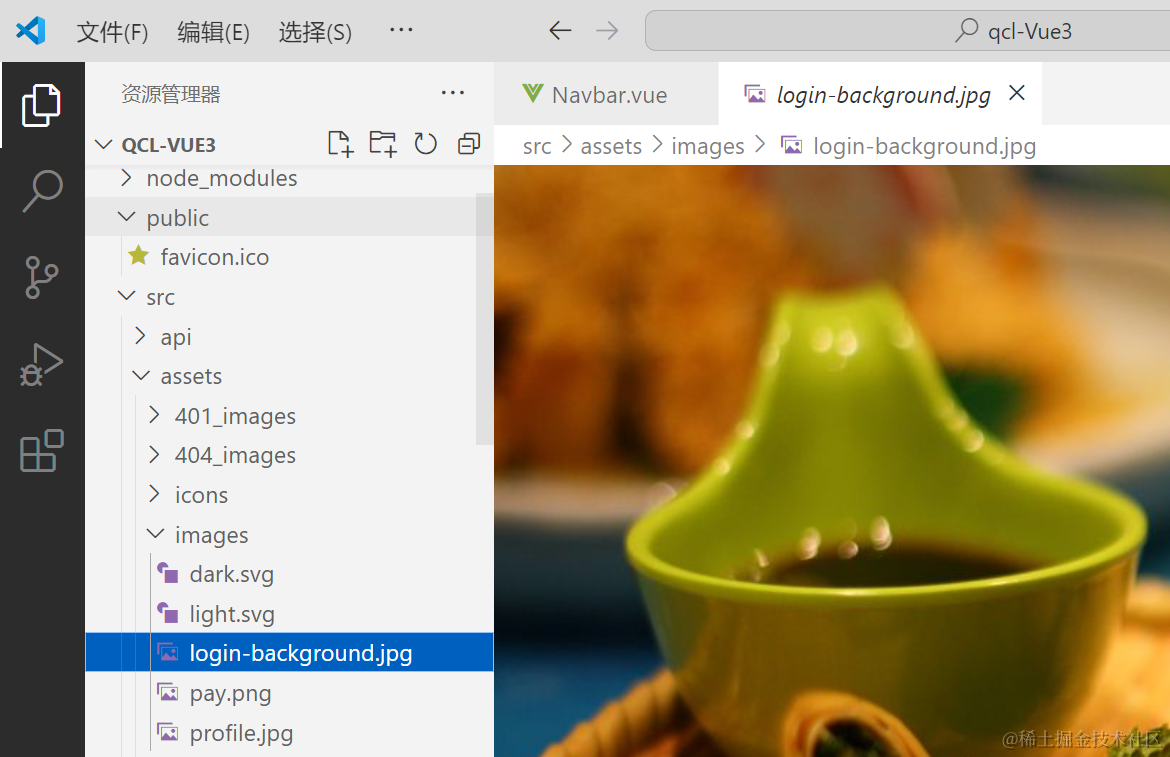Go back using the left arrow
Viewport: 1170px width, 757px height.
coord(560,31)
